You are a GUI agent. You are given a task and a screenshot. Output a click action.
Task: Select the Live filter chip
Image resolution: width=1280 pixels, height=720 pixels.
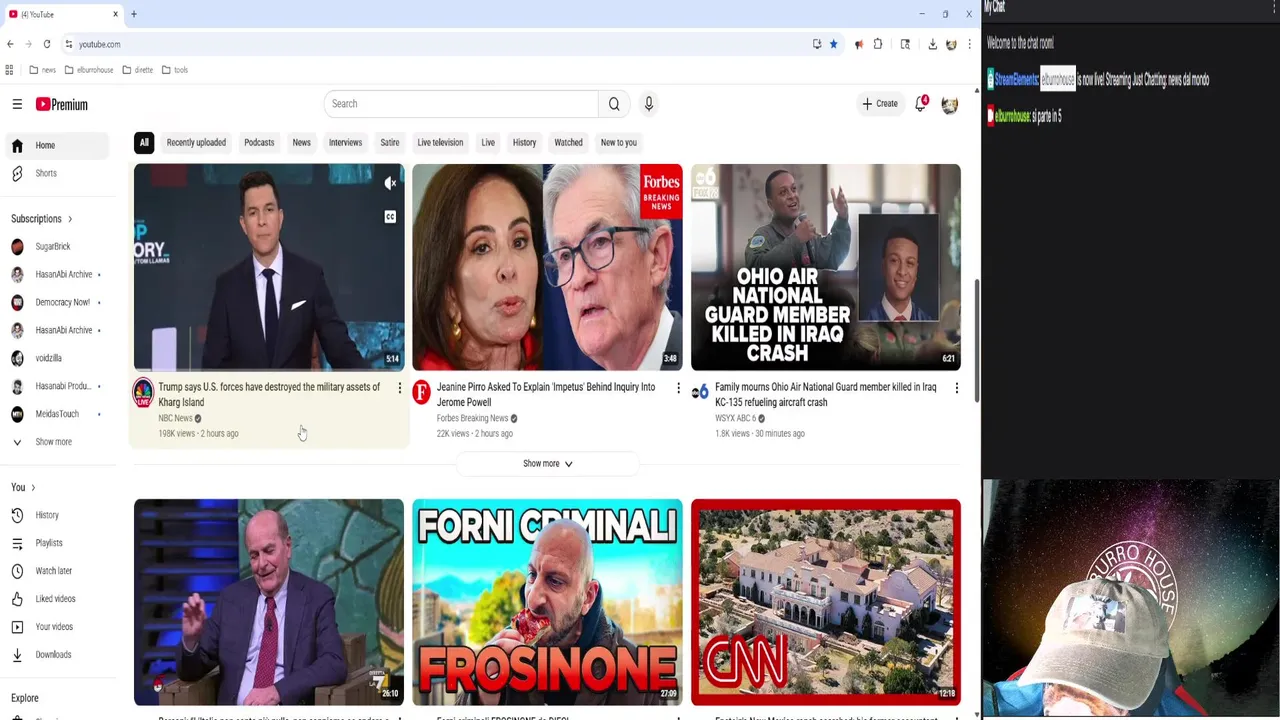(488, 142)
